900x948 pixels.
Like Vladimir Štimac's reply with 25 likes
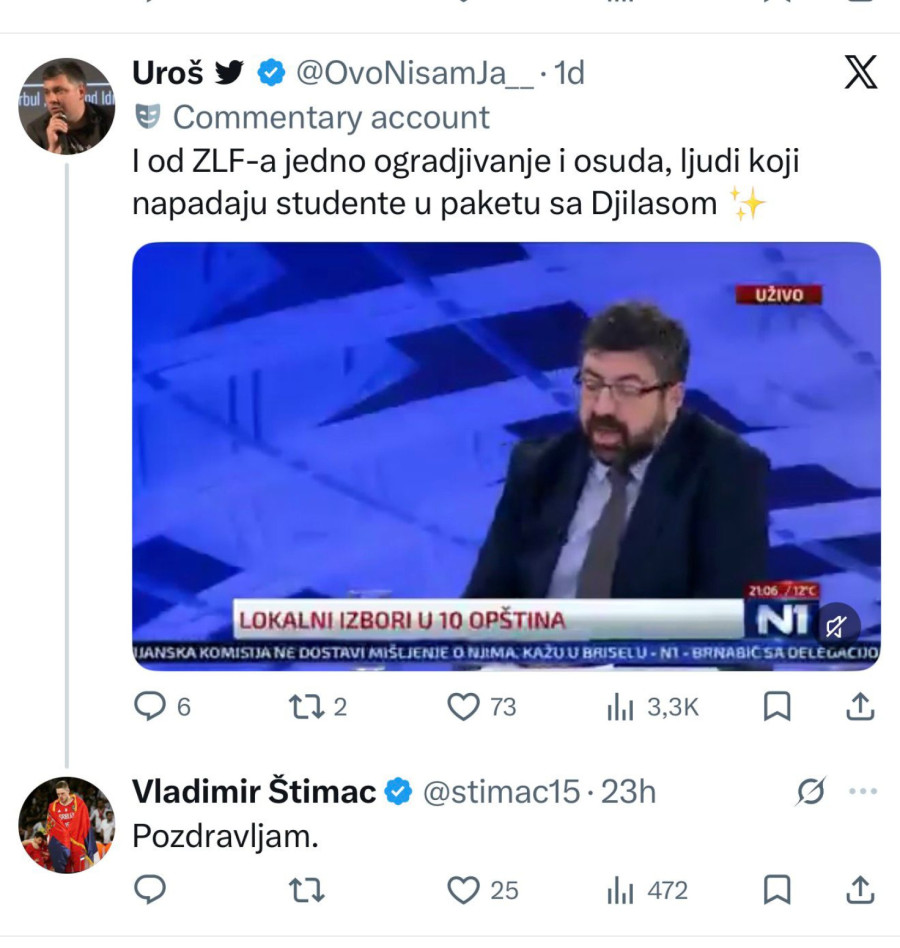(x=464, y=888)
